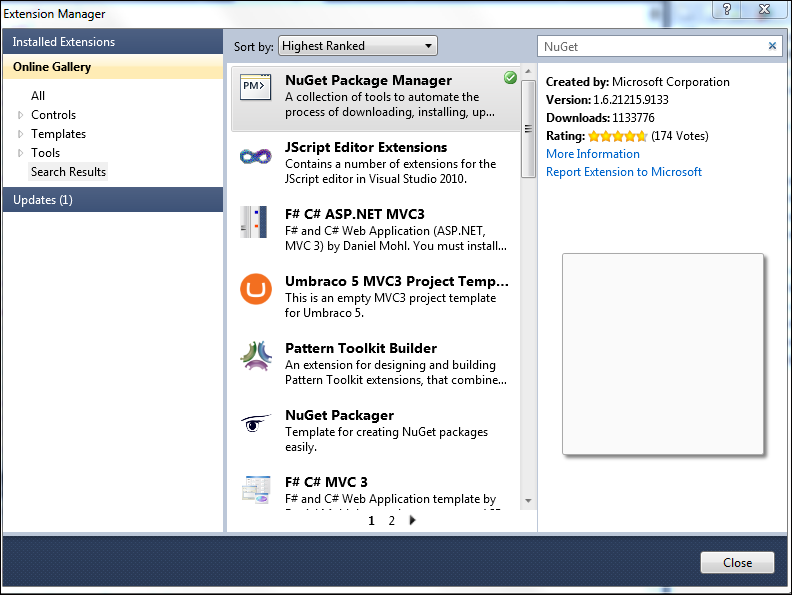792x595 pixels.
Task: Switch to the Installed Extensions section
Action: pos(64,42)
